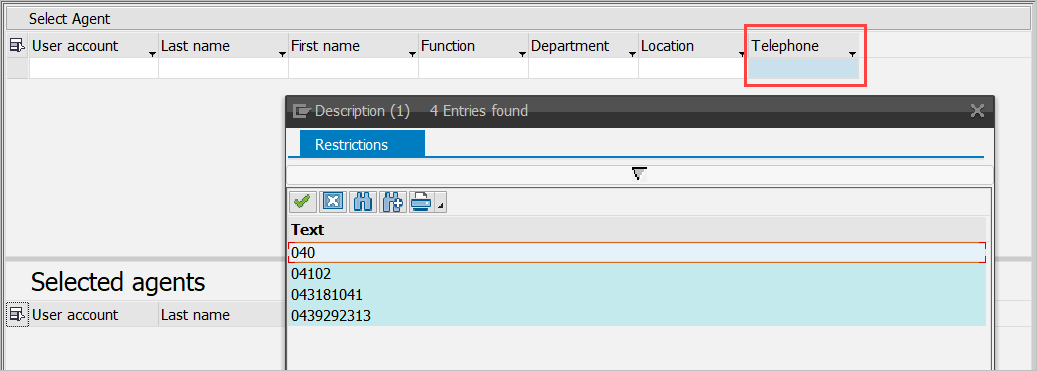The height and width of the screenshot is (371, 1037).
Task: Click the Find Next binoculars-plus icon
Action: point(392,202)
